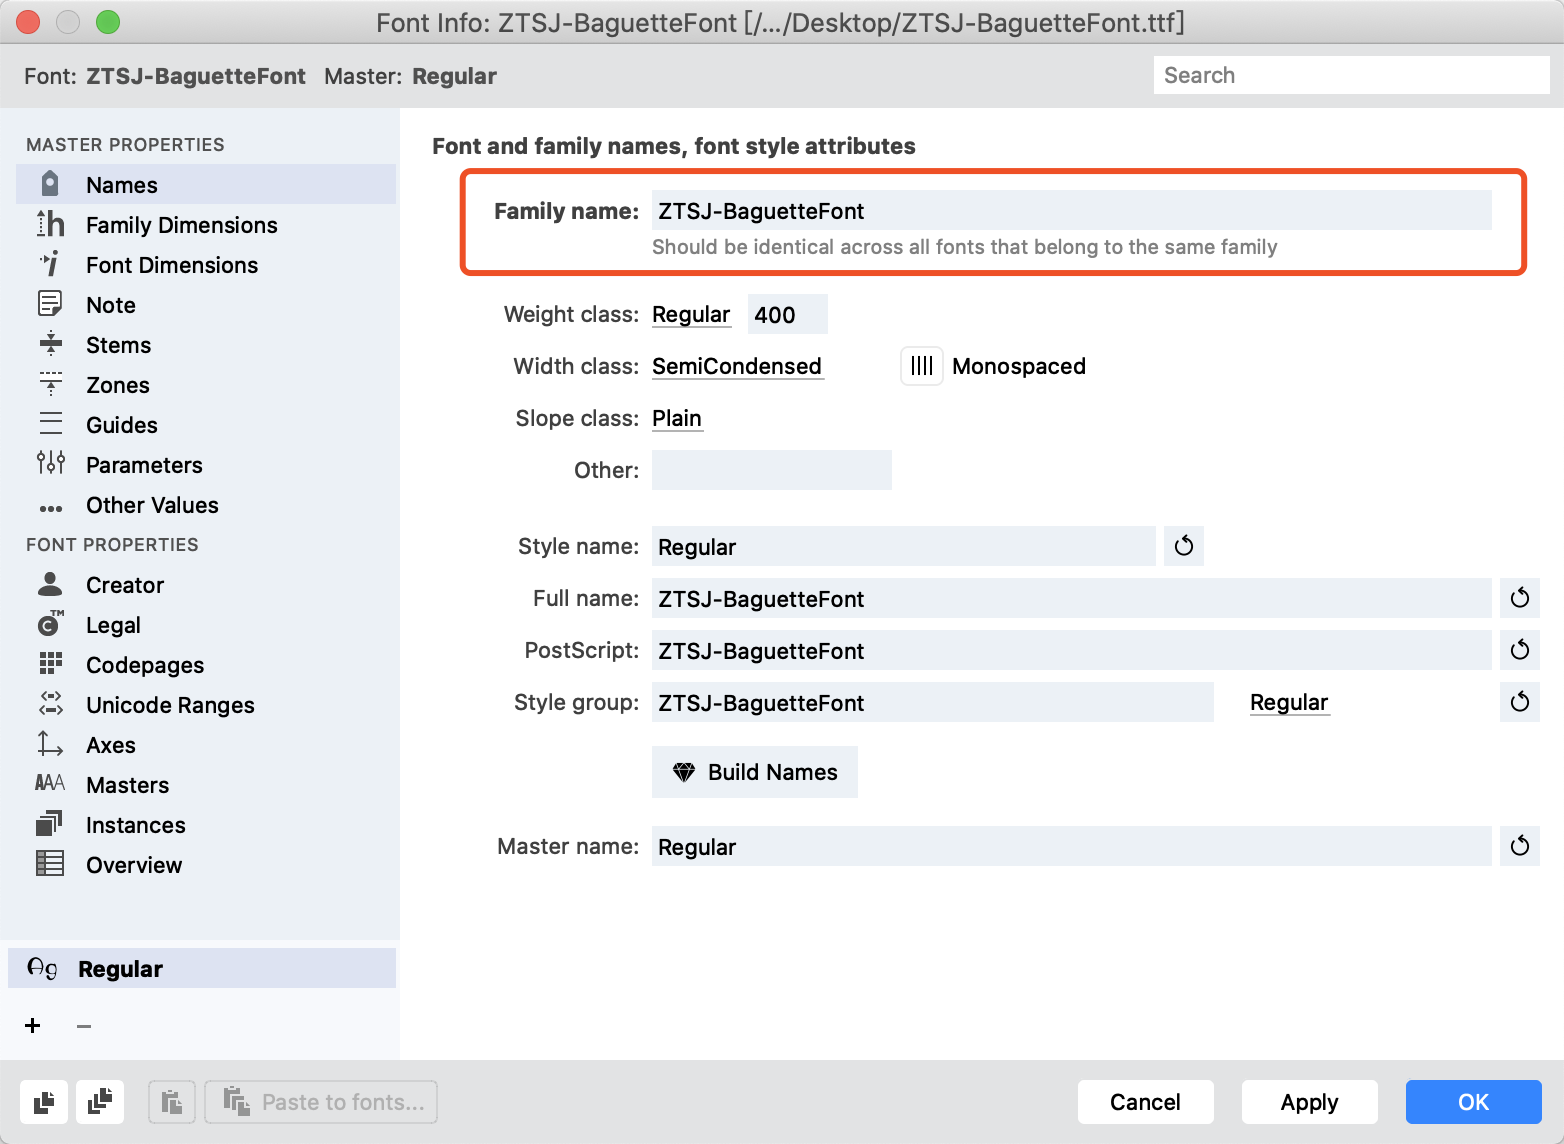The width and height of the screenshot is (1564, 1144).
Task: Click the copy all pages icon
Action: (x=100, y=1102)
